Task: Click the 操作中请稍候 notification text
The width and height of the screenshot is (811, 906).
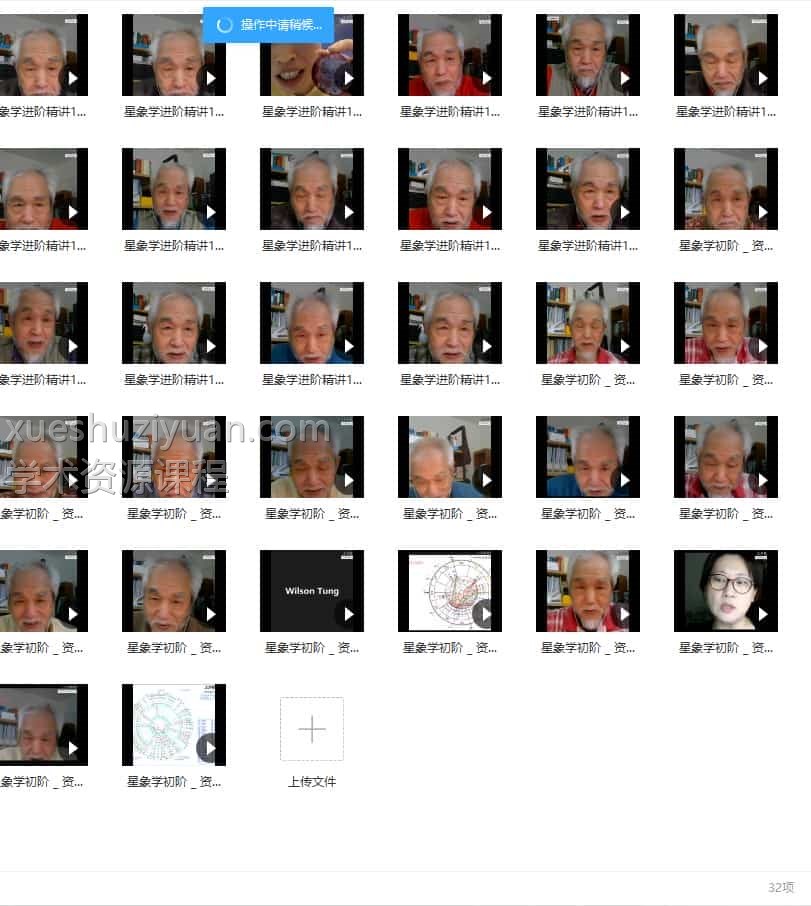Action: pos(281,25)
